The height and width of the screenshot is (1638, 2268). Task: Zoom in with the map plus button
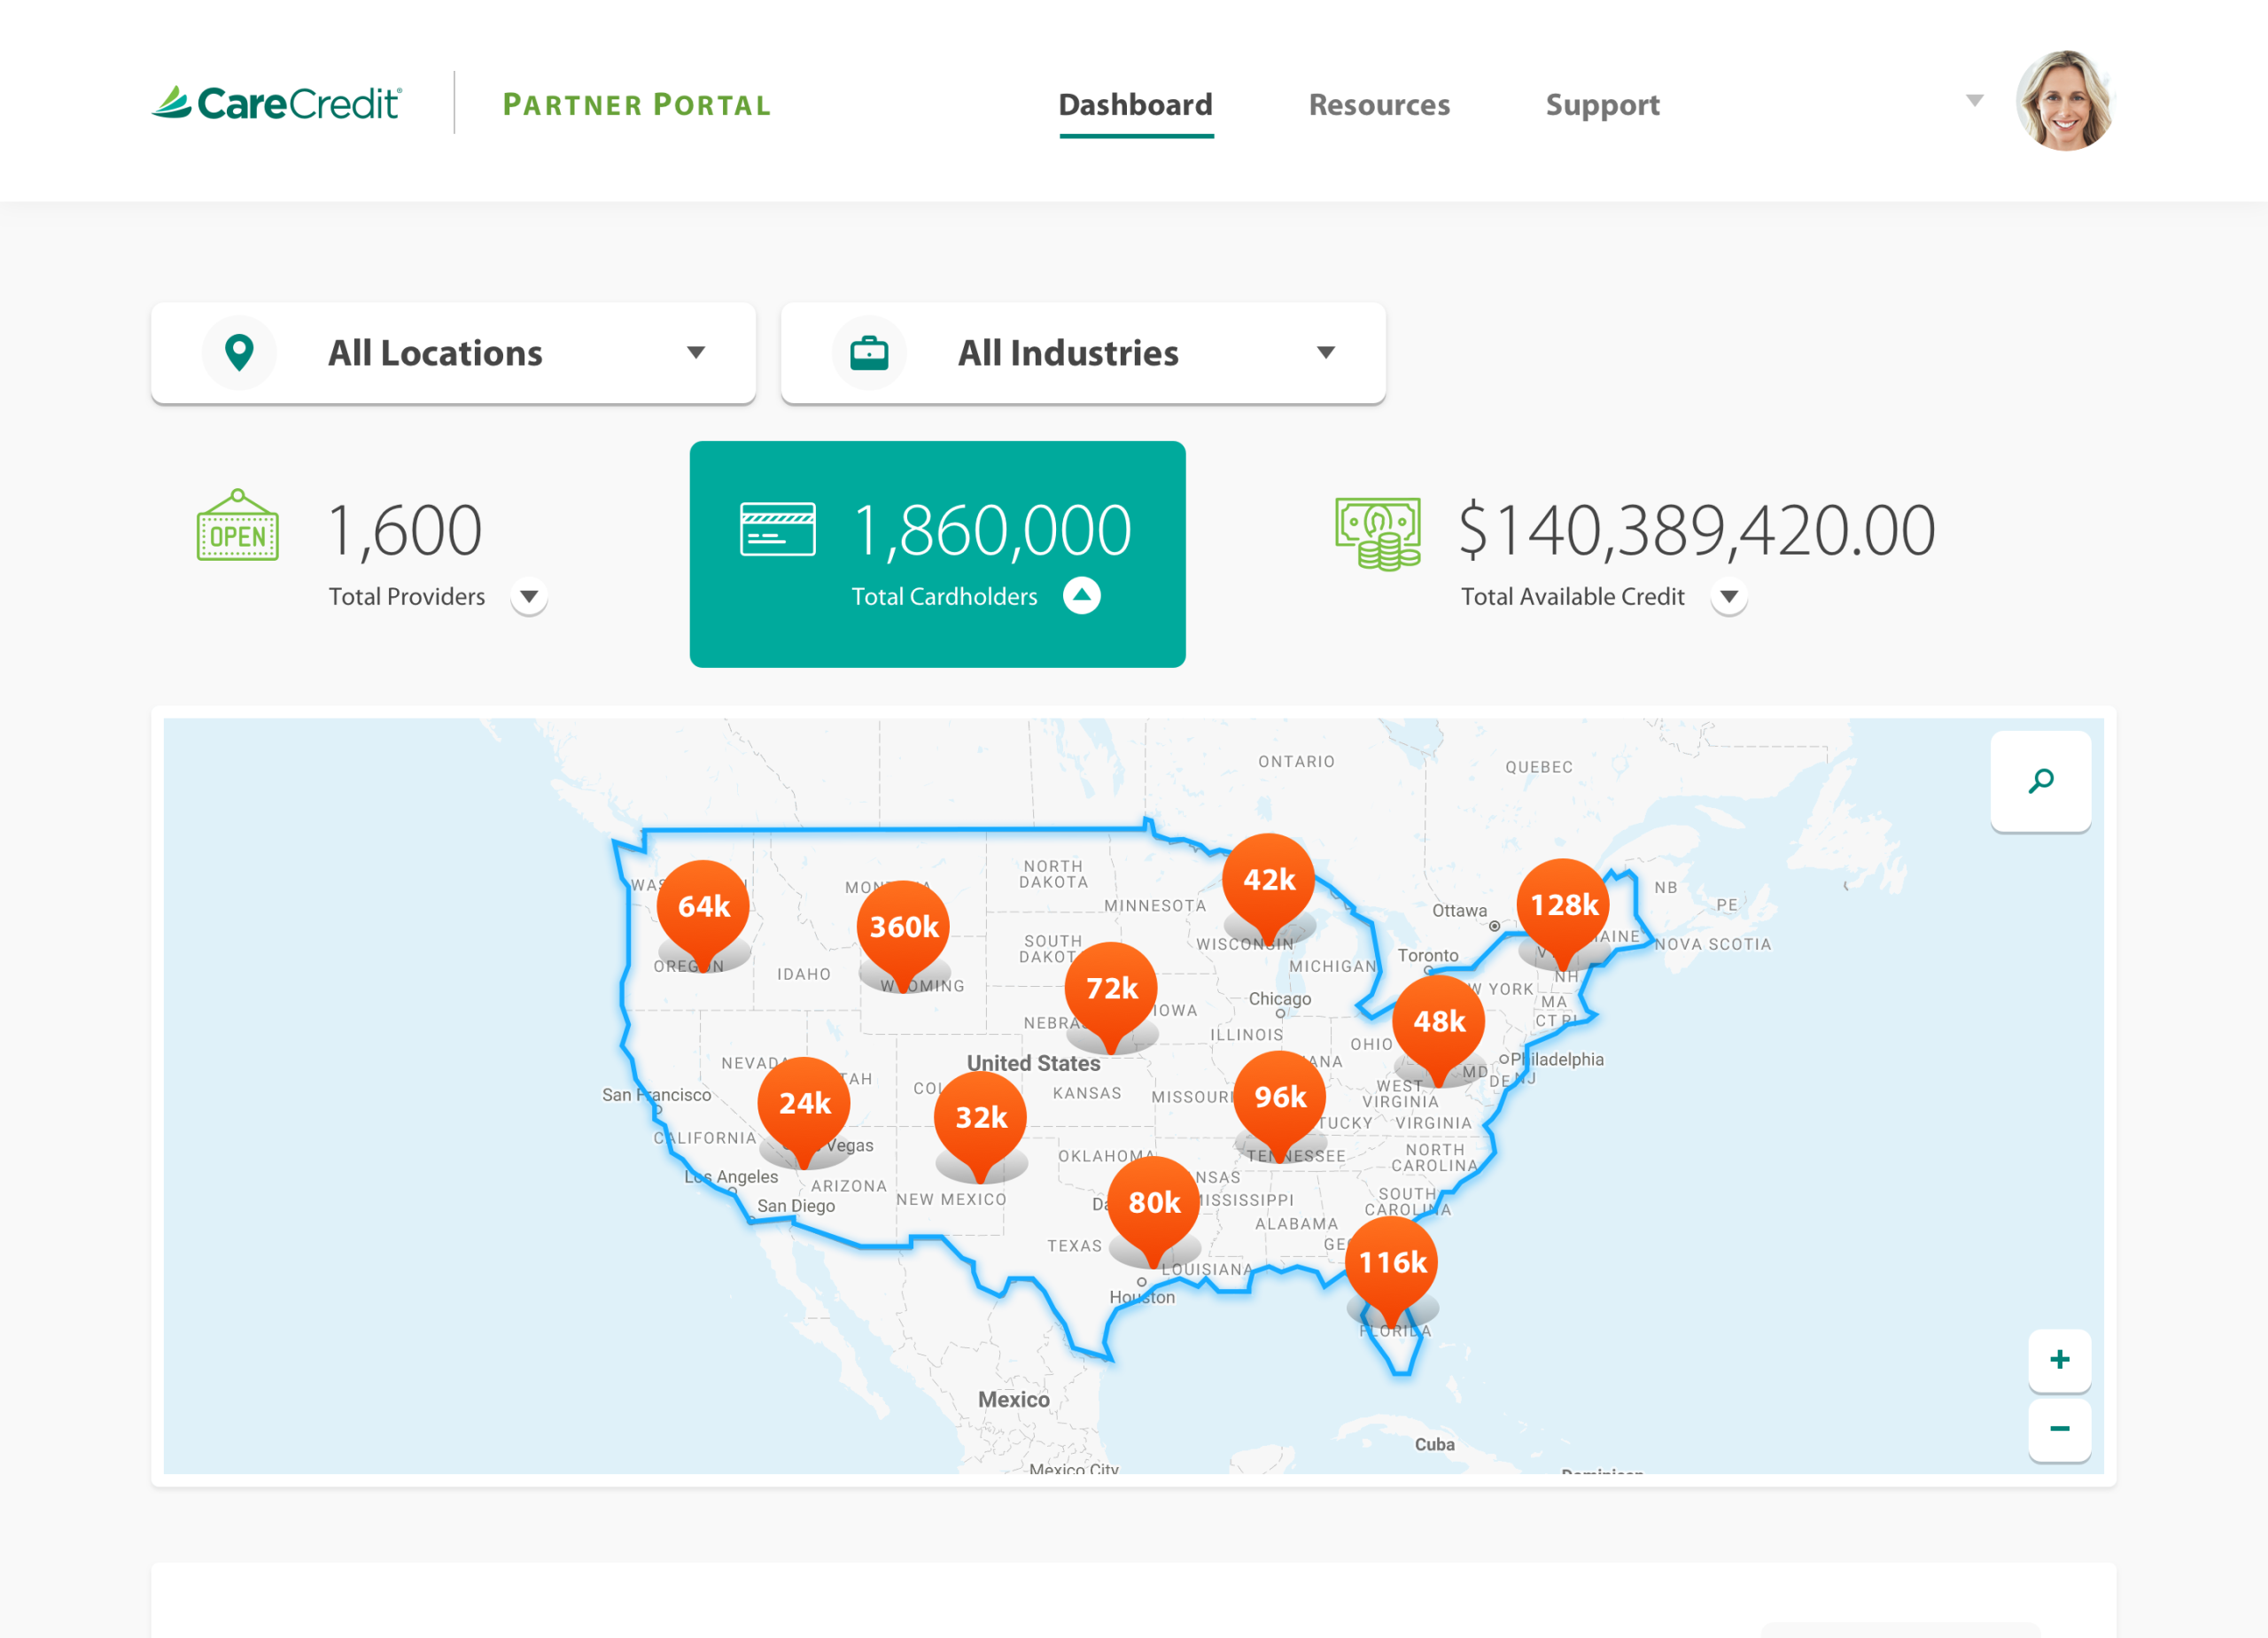click(2059, 1359)
